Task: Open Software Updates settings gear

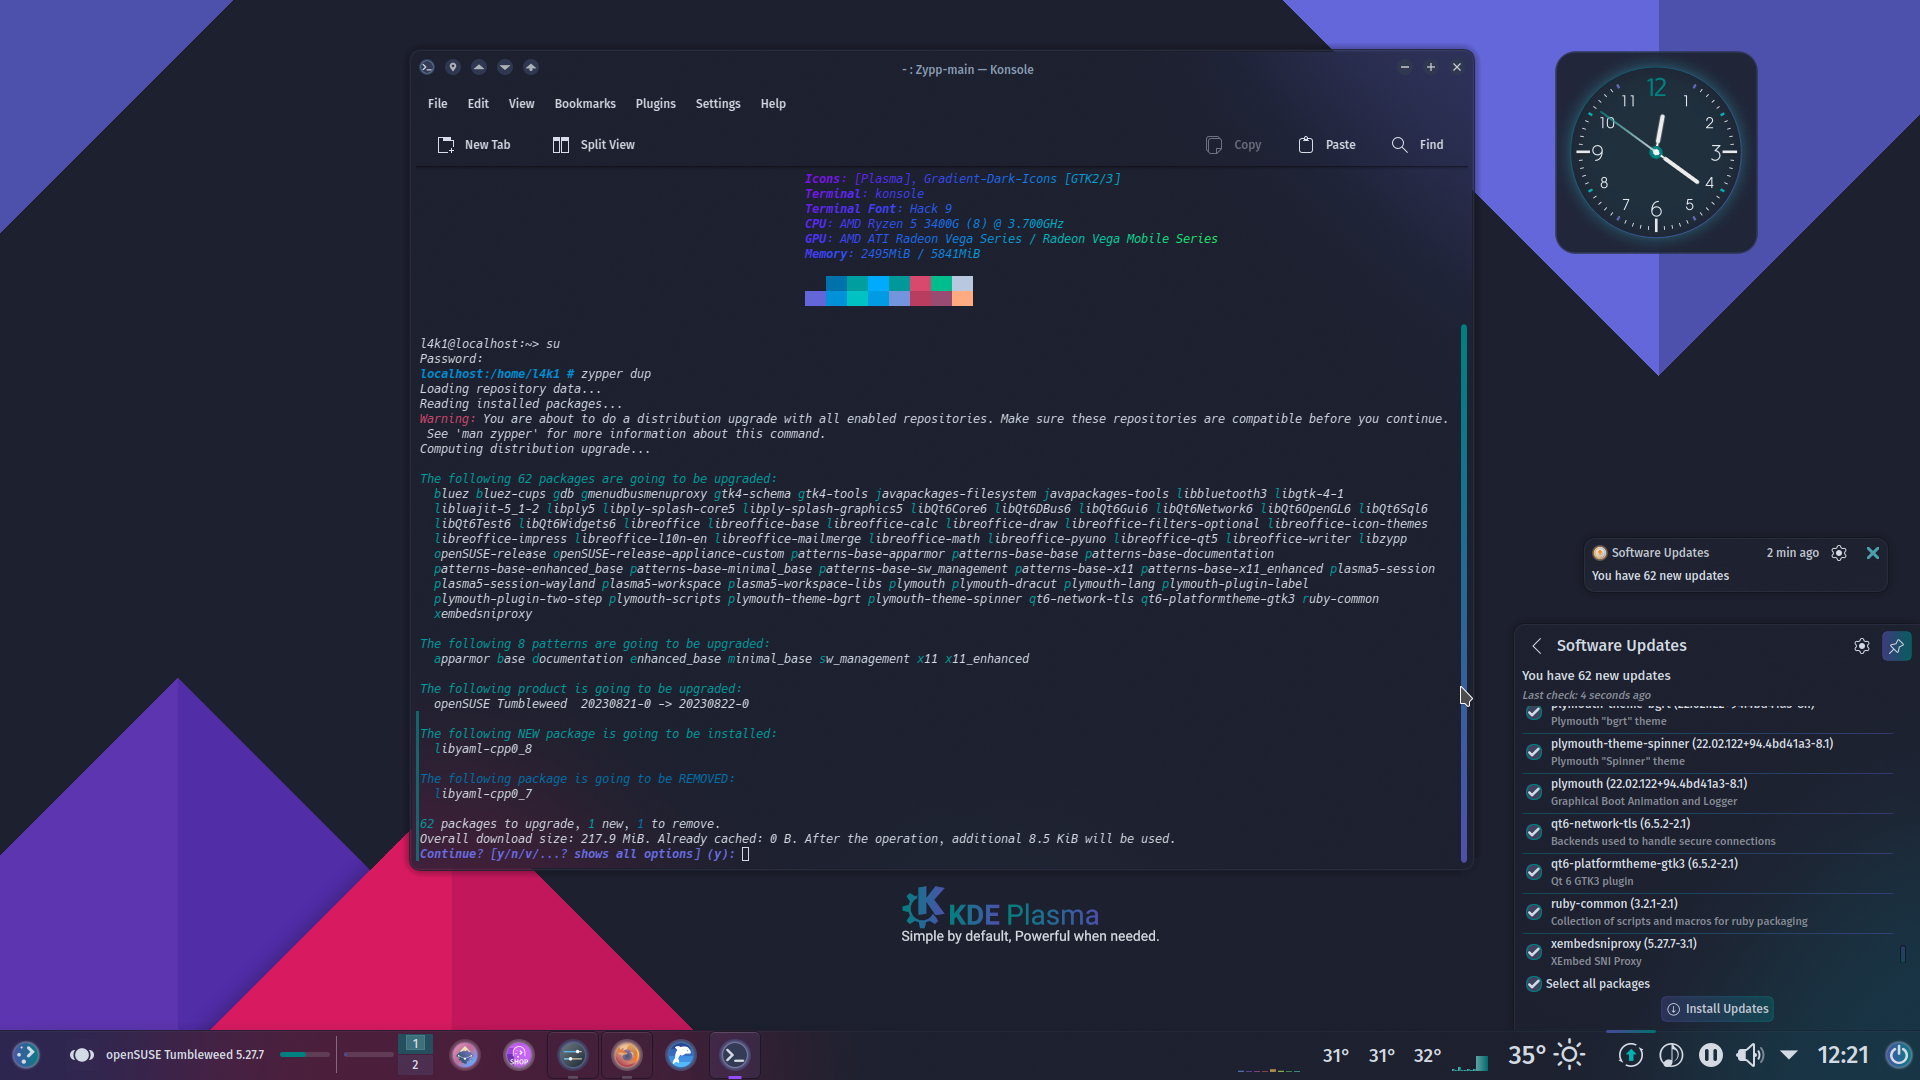Action: point(1861,646)
